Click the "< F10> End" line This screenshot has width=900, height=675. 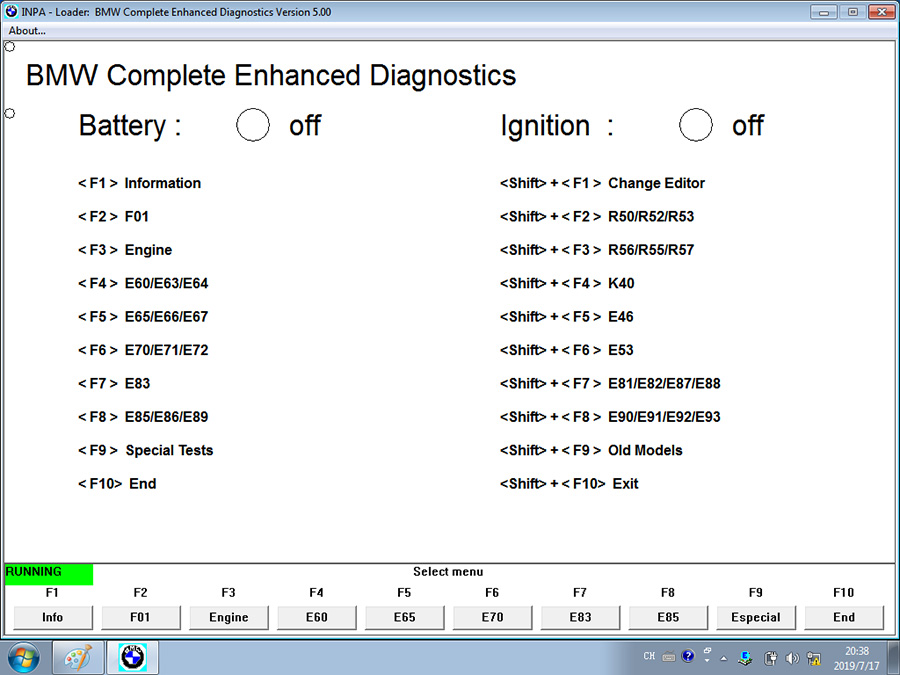pyautogui.click(x=117, y=484)
